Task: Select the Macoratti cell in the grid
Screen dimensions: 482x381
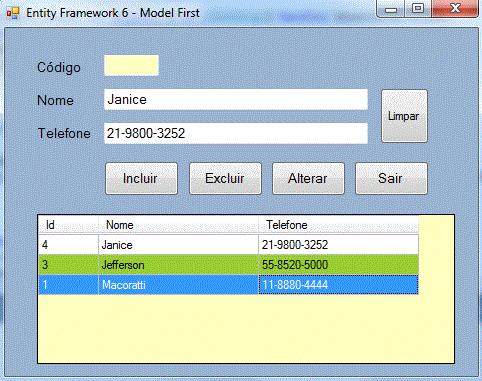Action: (x=178, y=285)
